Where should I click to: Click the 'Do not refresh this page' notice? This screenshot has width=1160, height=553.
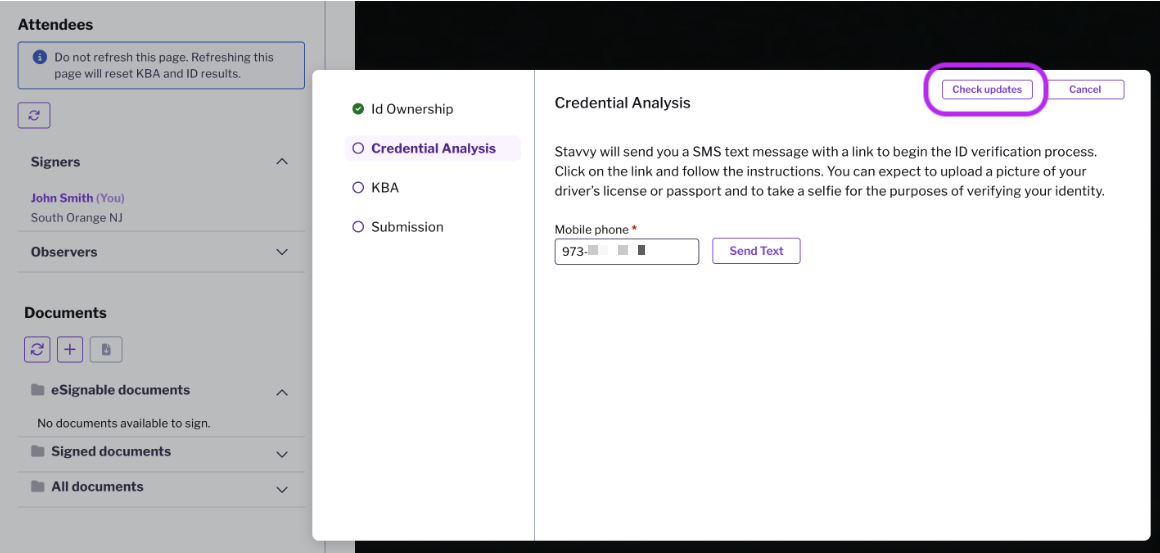tap(161, 65)
